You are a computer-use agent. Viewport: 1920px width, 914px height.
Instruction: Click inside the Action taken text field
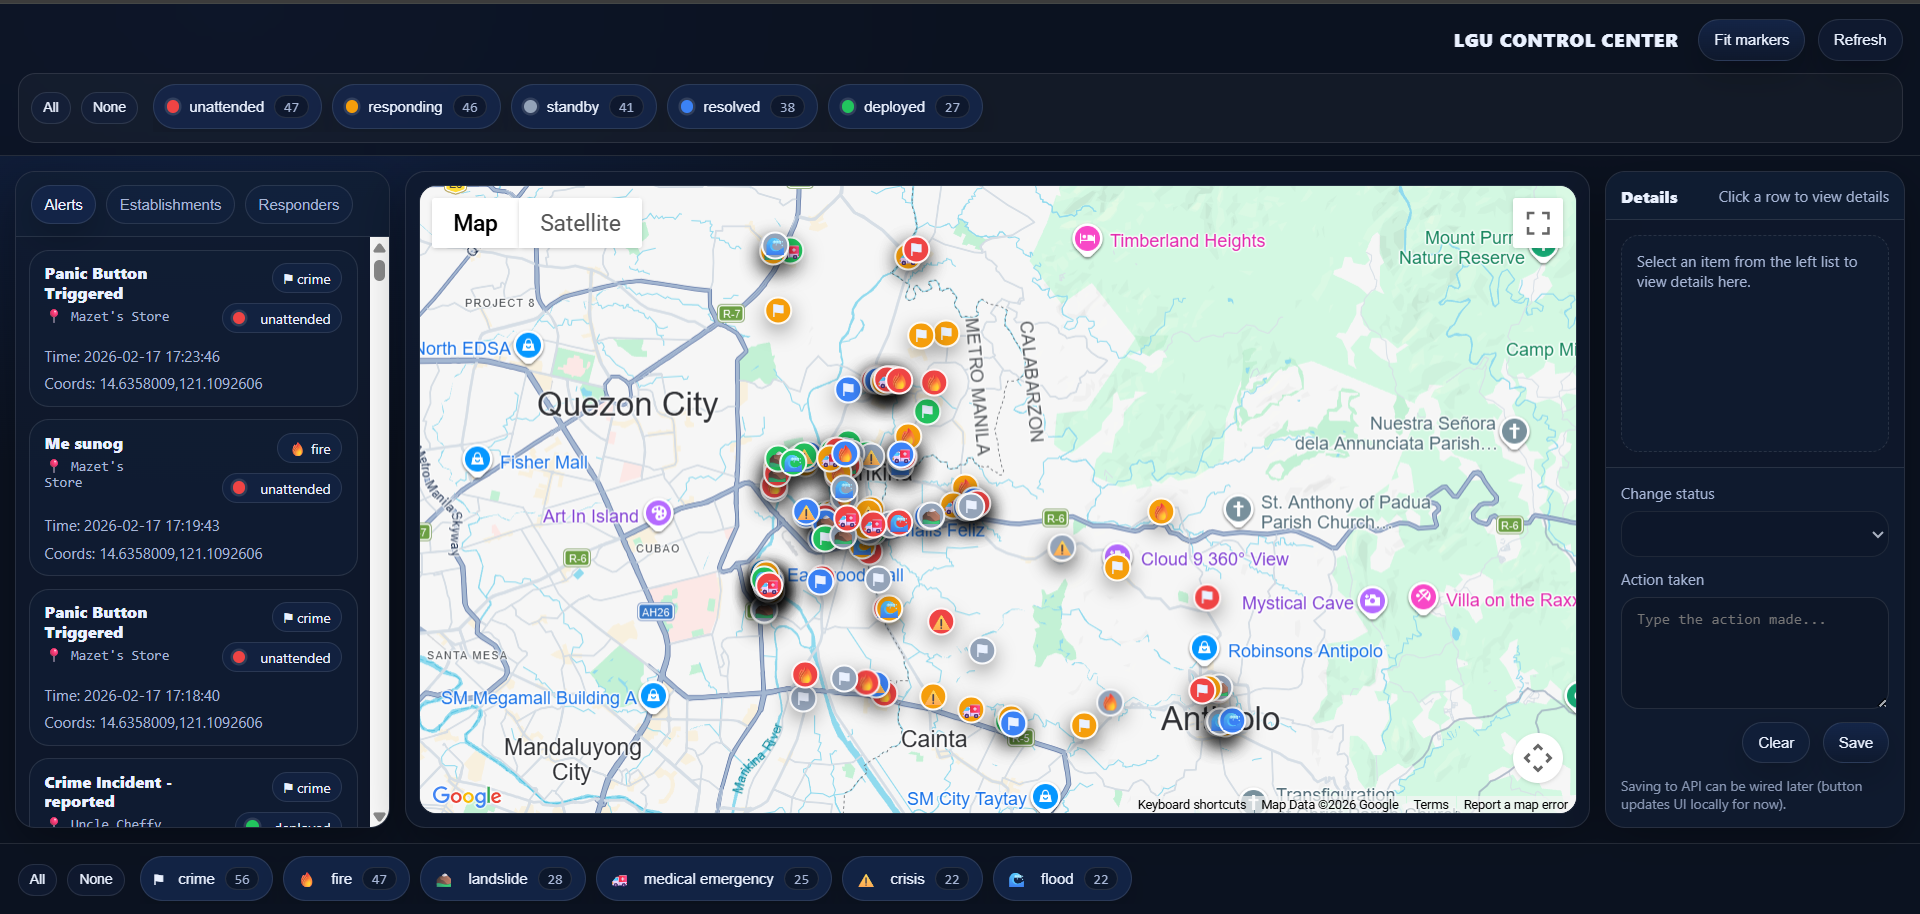tap(1753, 652)
